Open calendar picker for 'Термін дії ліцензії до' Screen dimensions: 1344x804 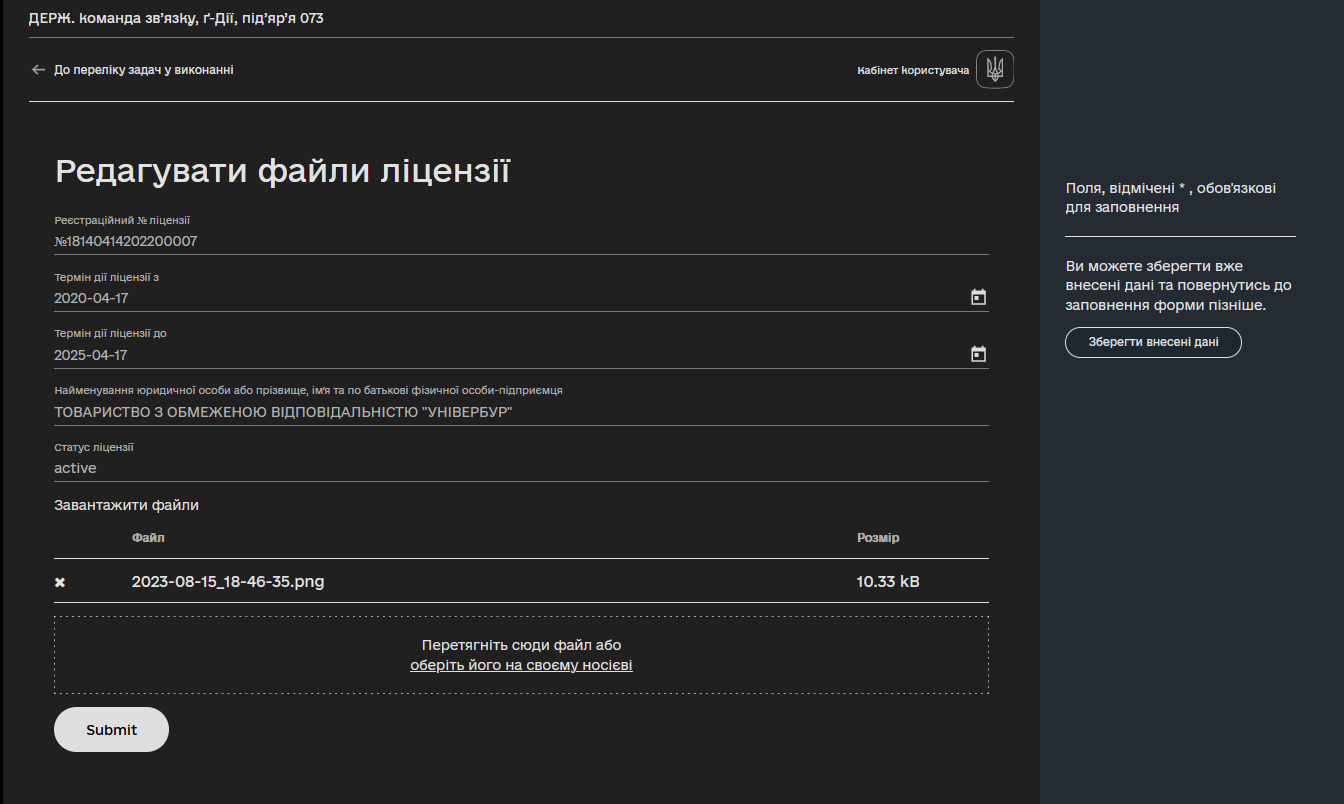(978, 354)
